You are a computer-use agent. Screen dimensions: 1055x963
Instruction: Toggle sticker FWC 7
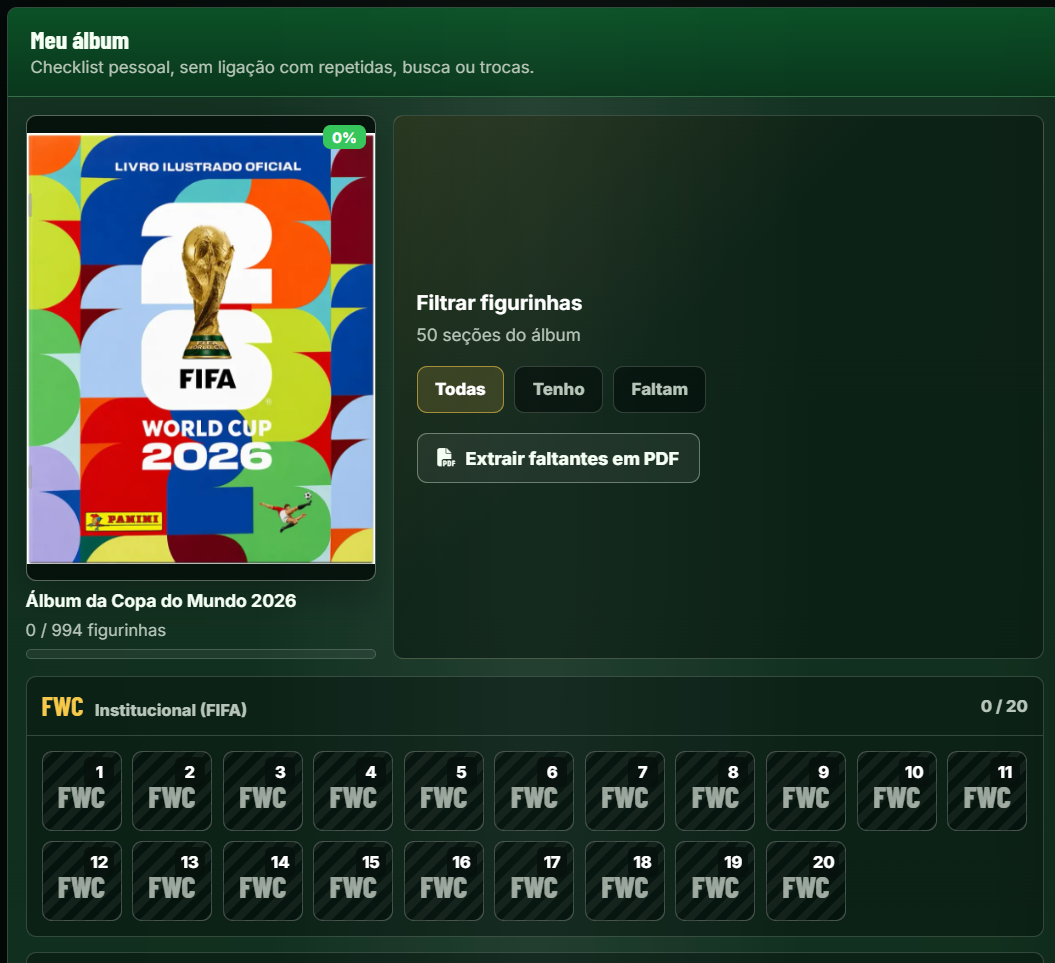coord(625,791)
